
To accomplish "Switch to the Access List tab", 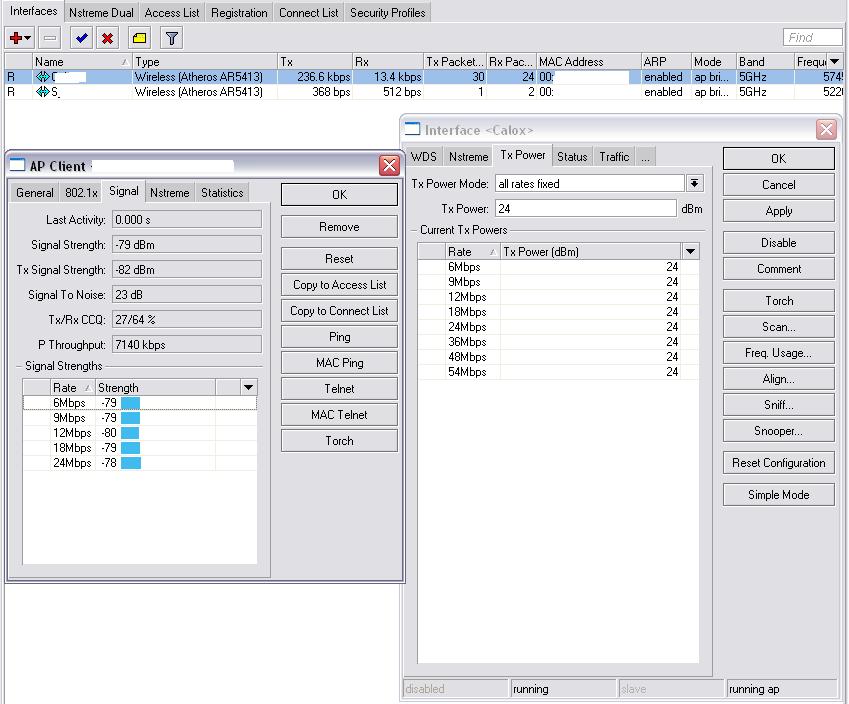I will [172, 13].
